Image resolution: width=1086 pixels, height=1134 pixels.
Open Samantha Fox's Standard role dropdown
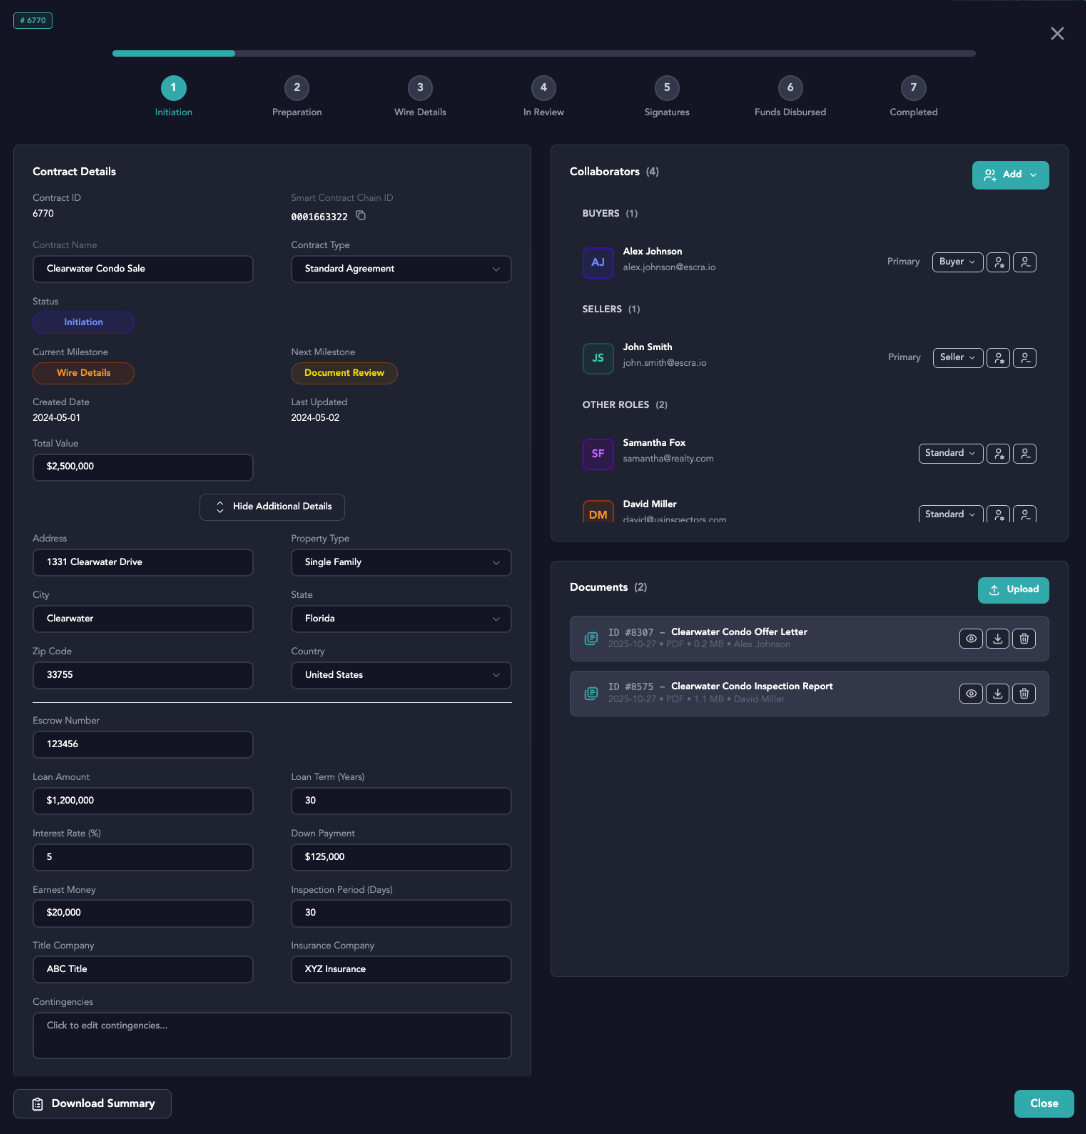tap(951, 453)
